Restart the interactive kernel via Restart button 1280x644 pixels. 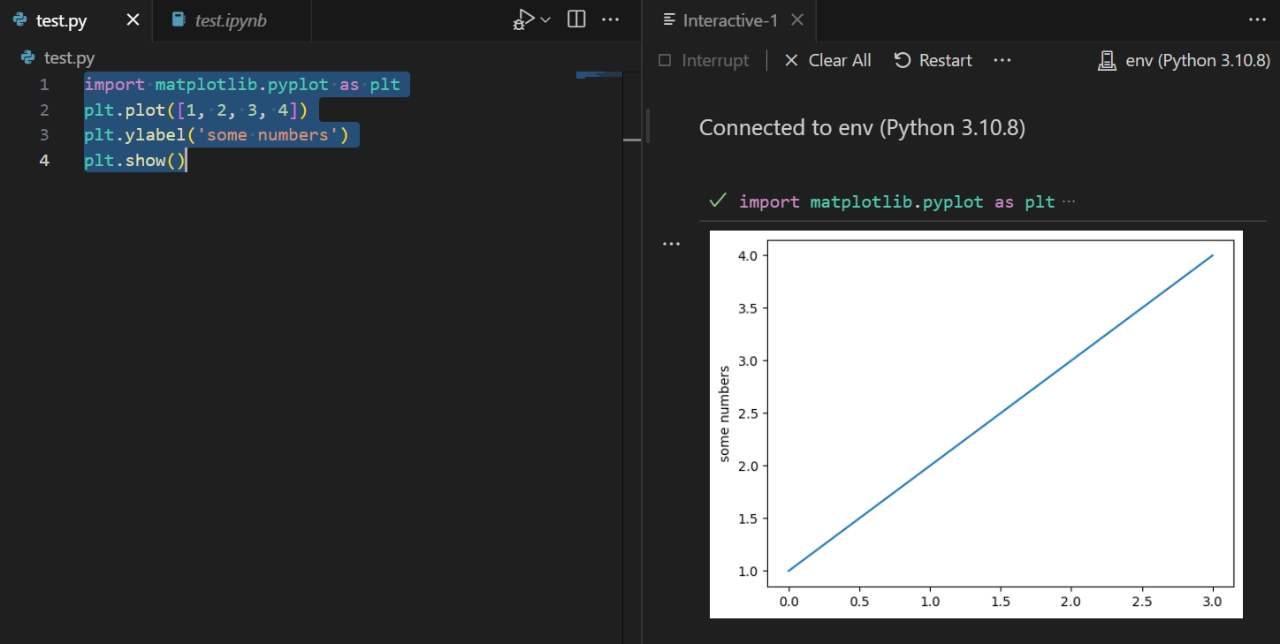(x=932, y=60)
